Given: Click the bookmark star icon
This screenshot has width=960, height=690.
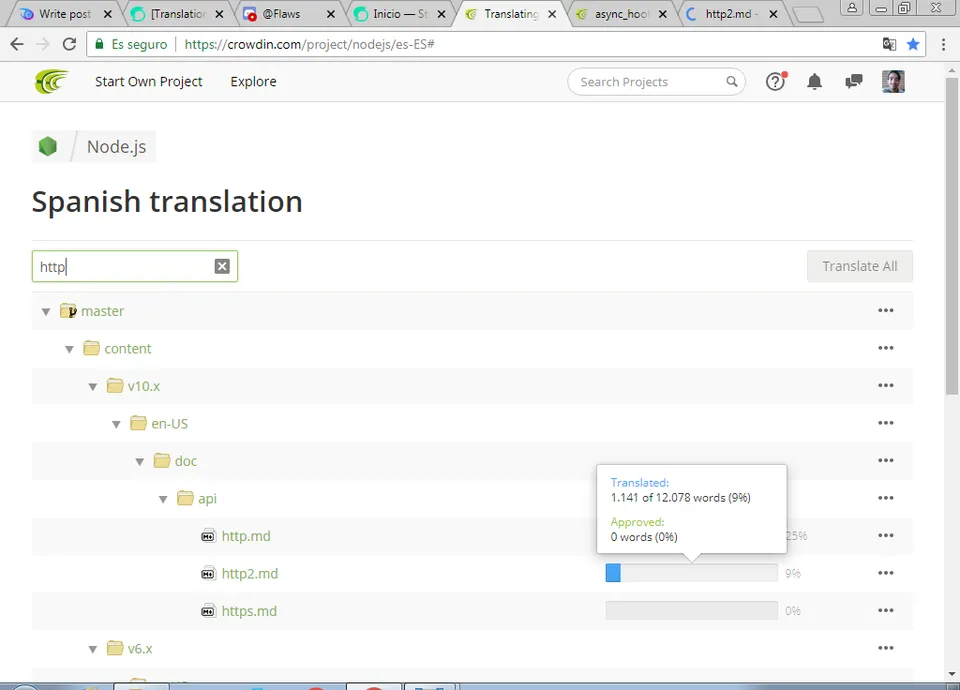Looking at the screenshot, I should [913, 44].
